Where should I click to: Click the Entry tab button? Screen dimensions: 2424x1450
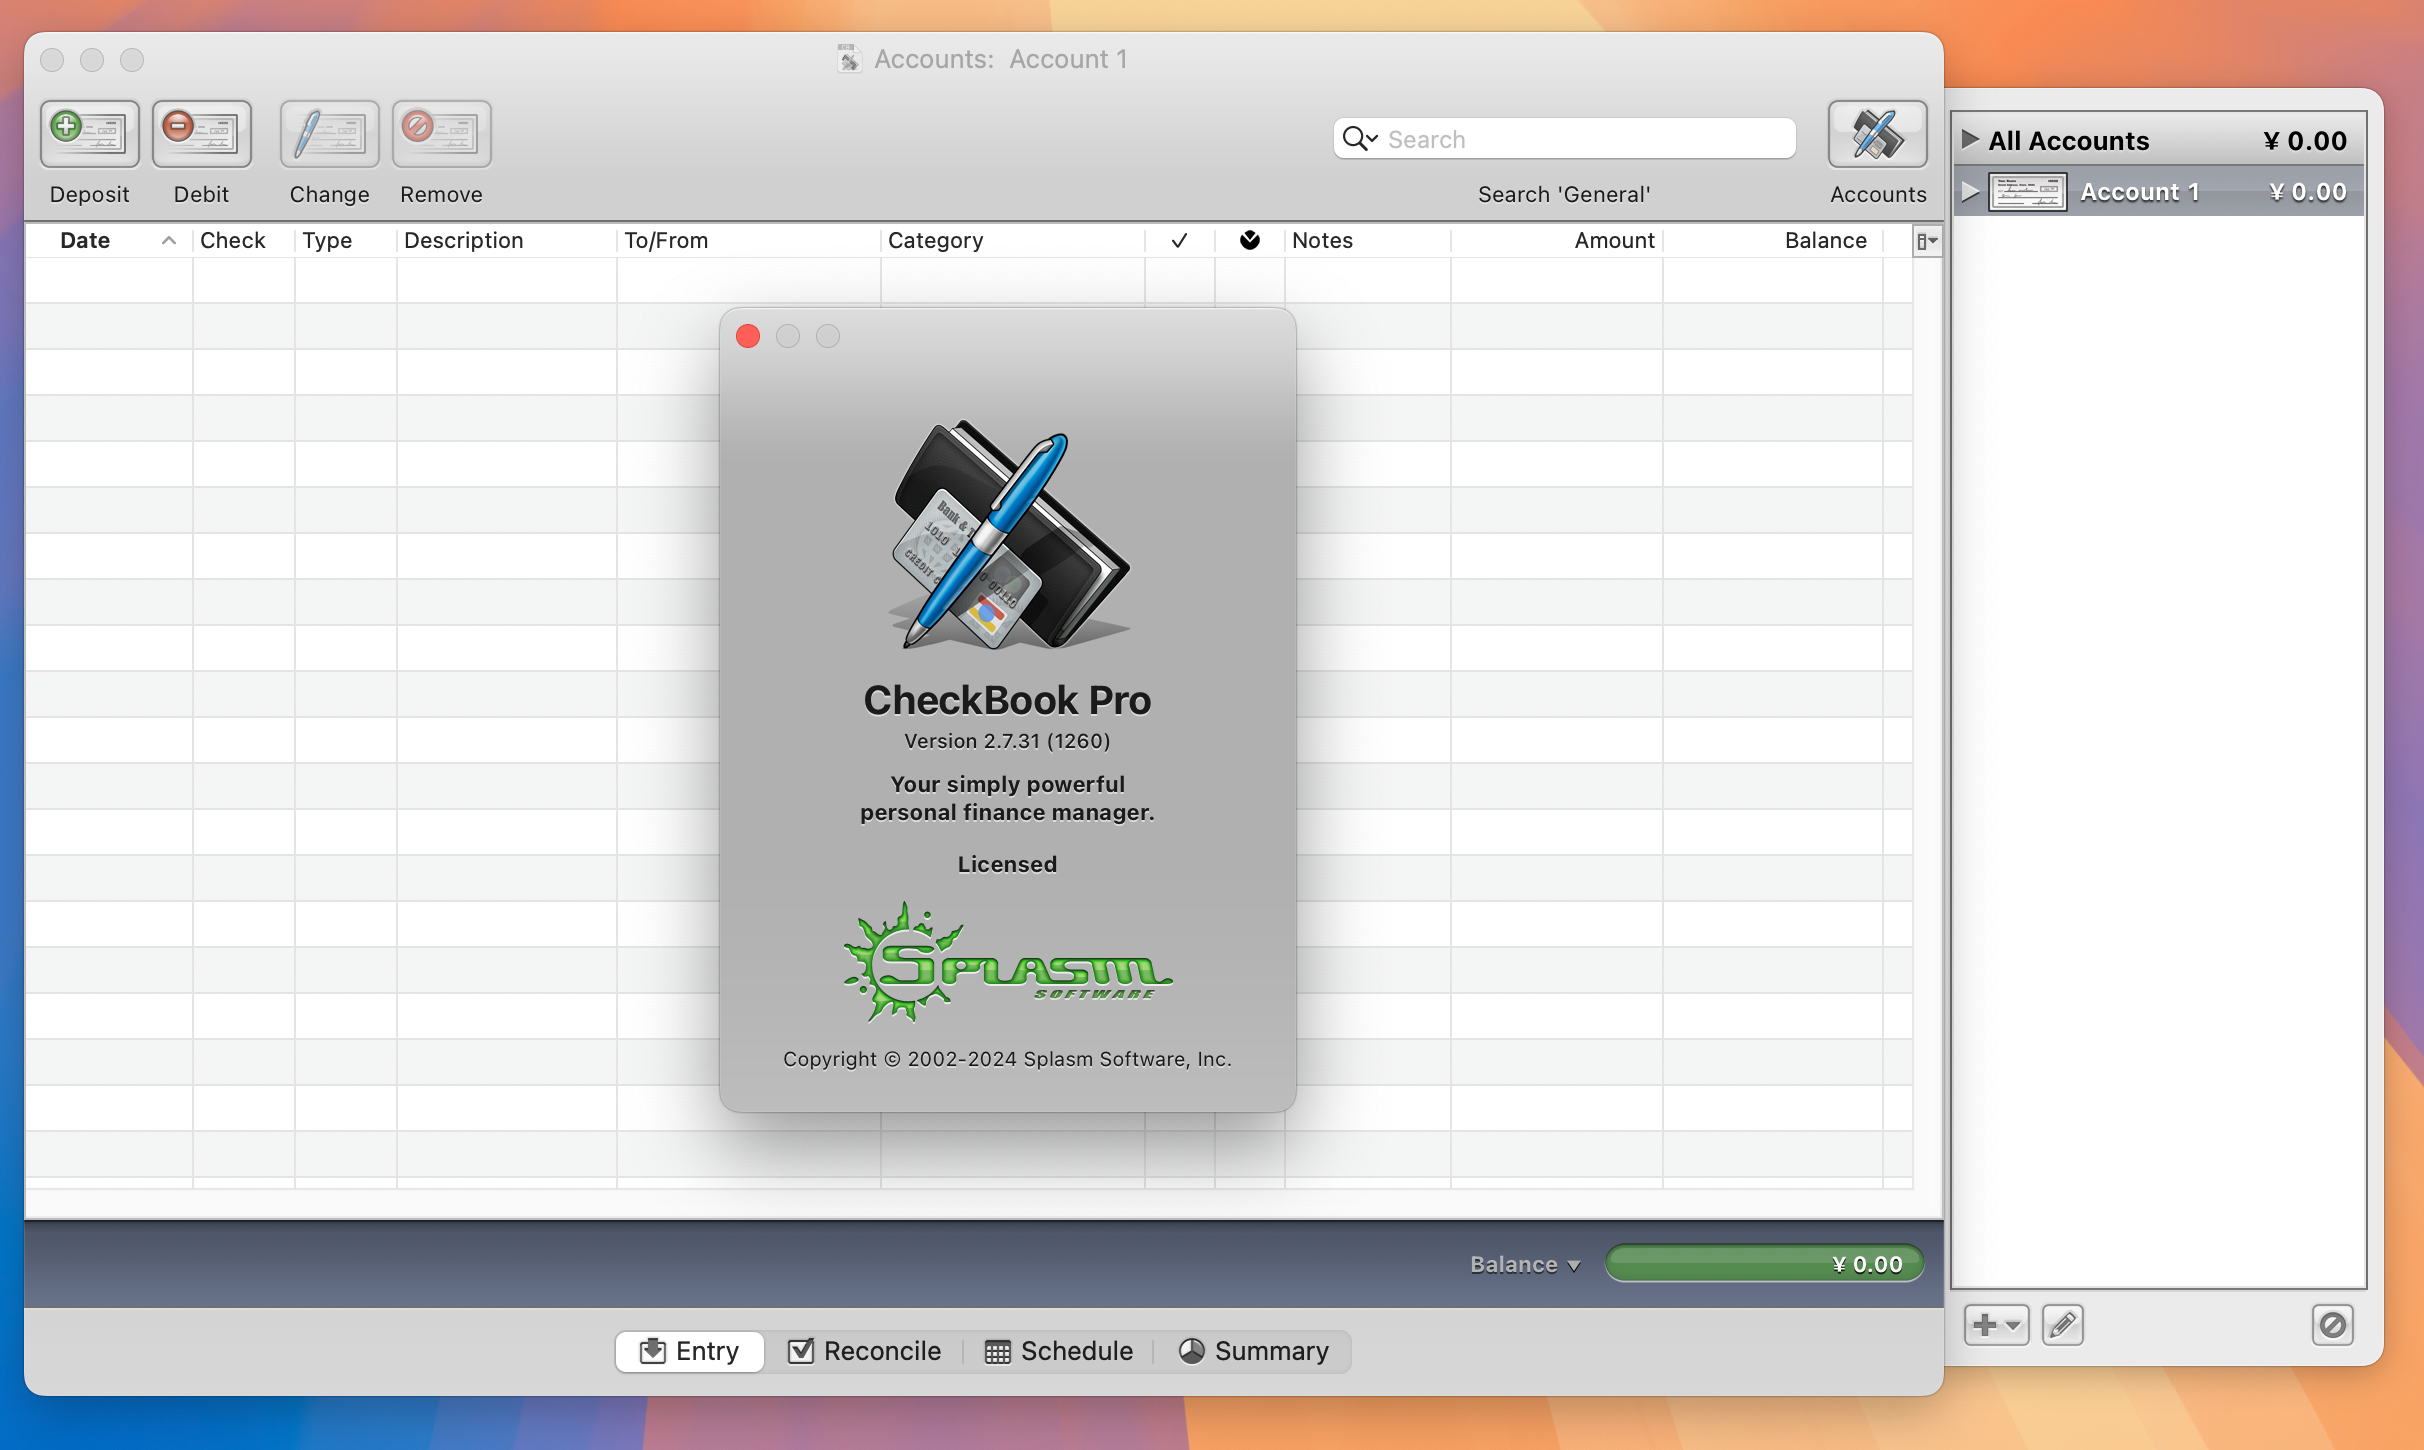tap(687, 1350)
